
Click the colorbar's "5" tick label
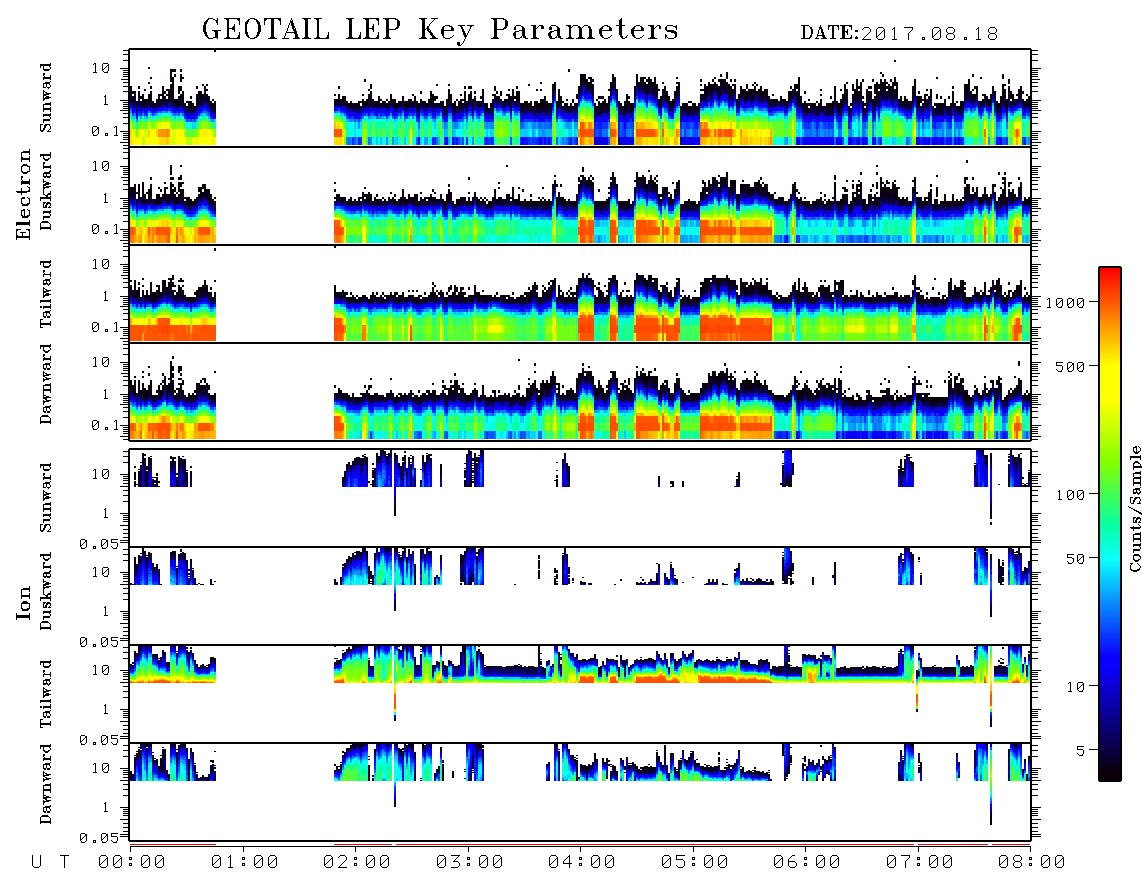1081,750
